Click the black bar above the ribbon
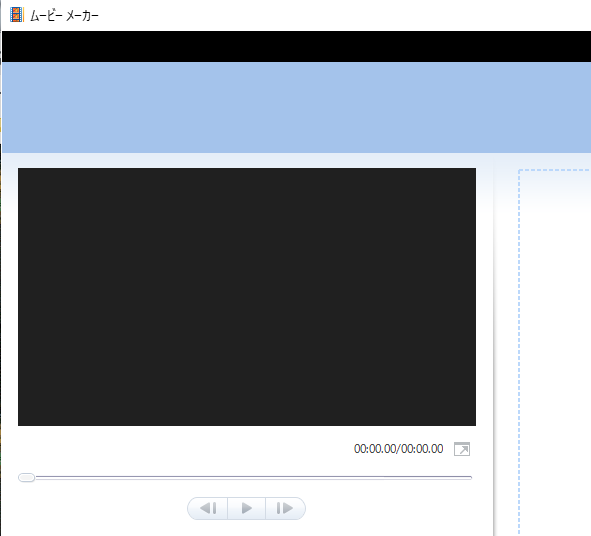This screenshot has width=591, height=536. 297,46
